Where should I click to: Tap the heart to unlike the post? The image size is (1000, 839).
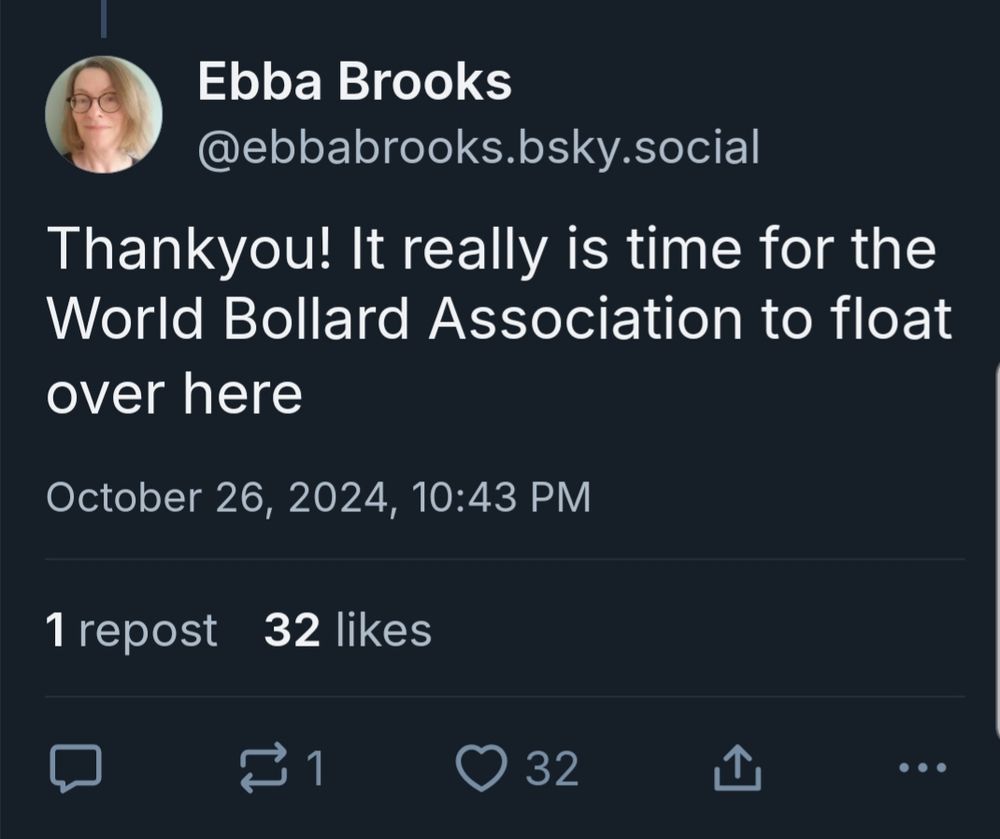point(484,766)
